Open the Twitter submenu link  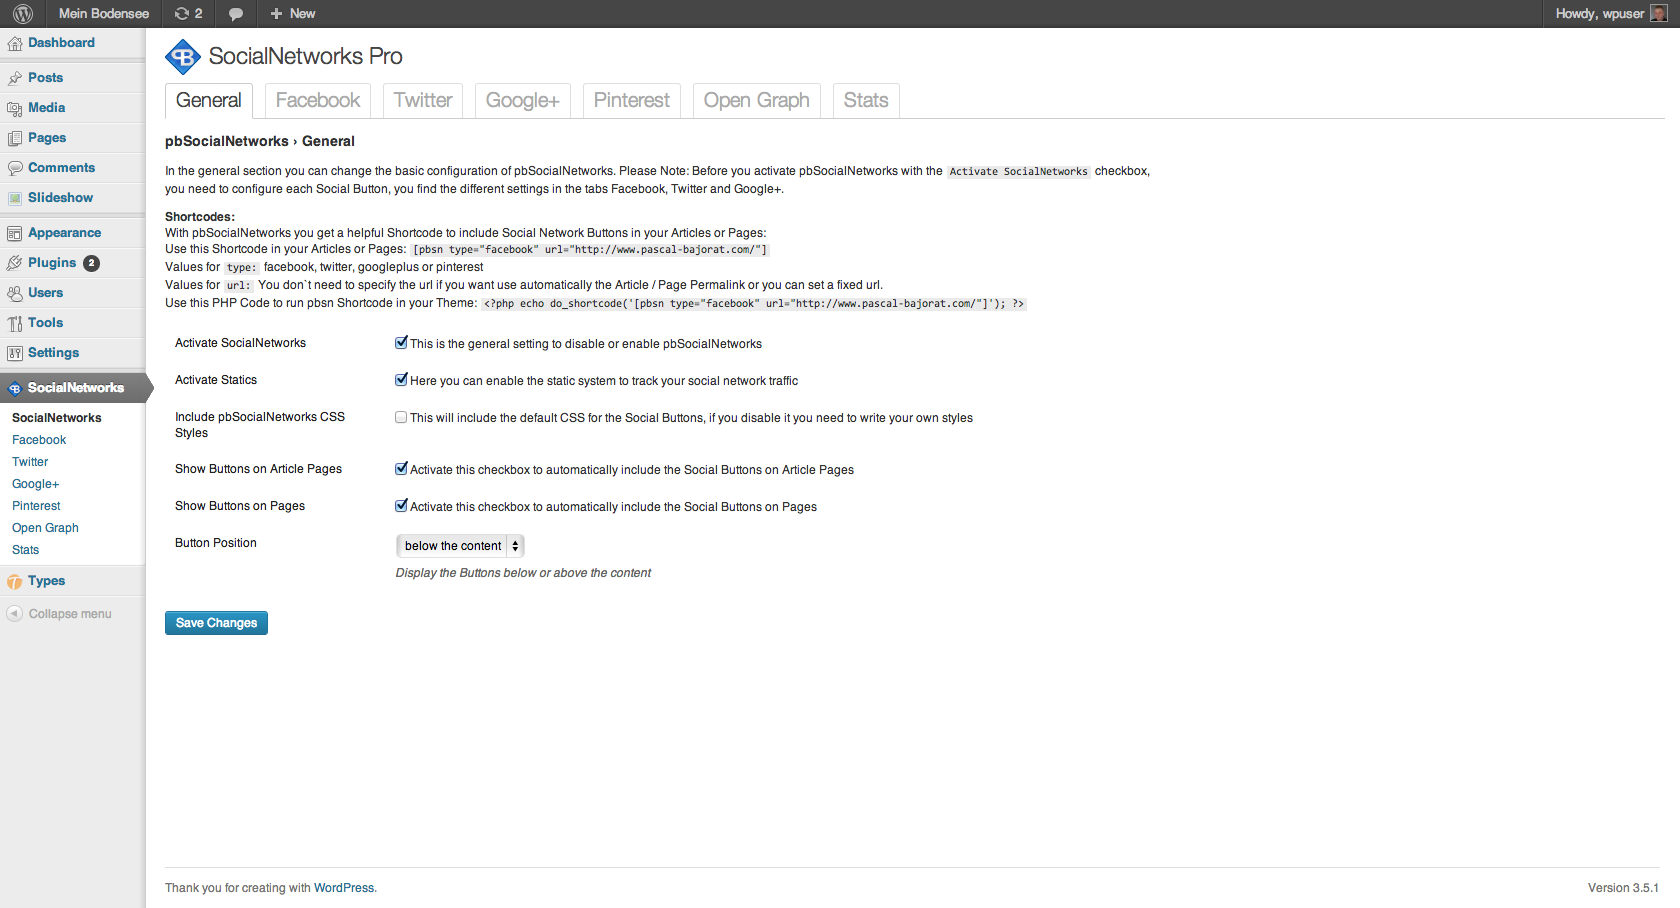30,462
